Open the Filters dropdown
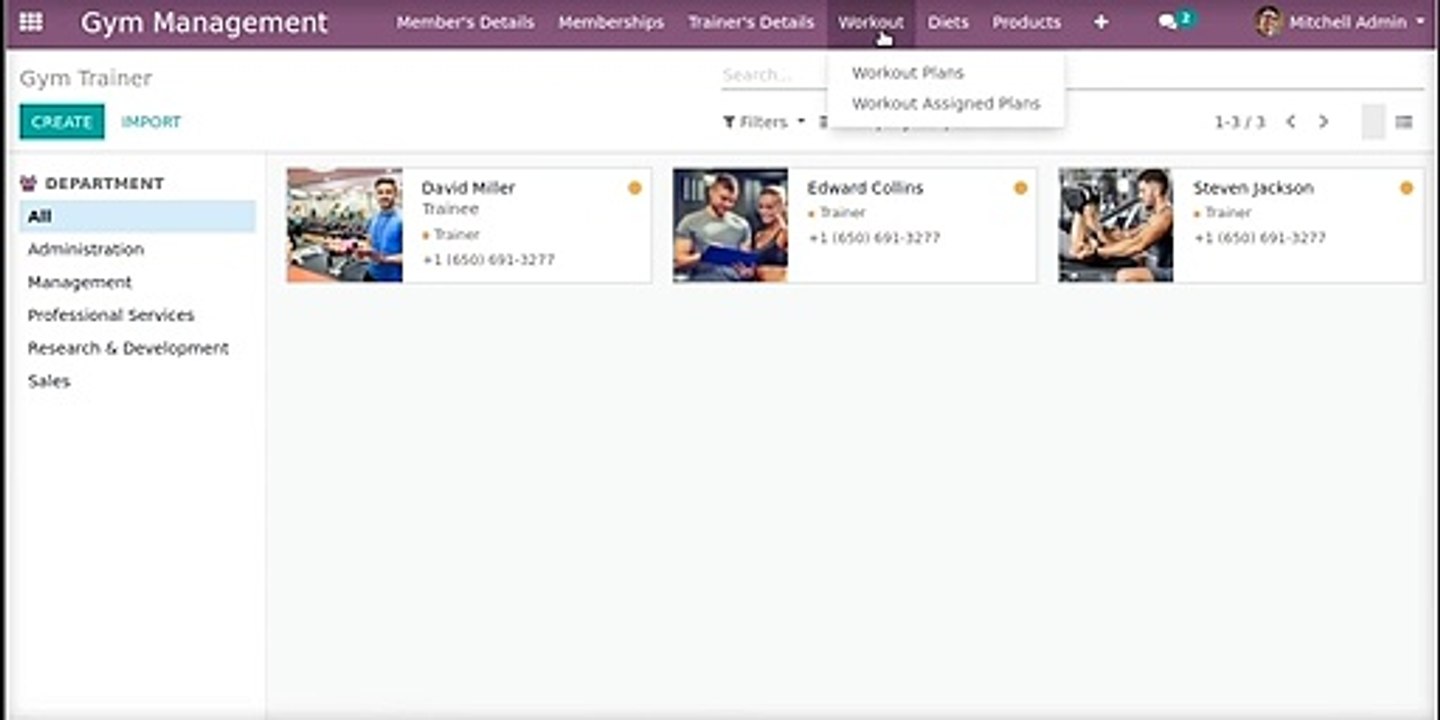Screen dimensions: 1440x720 764,122
